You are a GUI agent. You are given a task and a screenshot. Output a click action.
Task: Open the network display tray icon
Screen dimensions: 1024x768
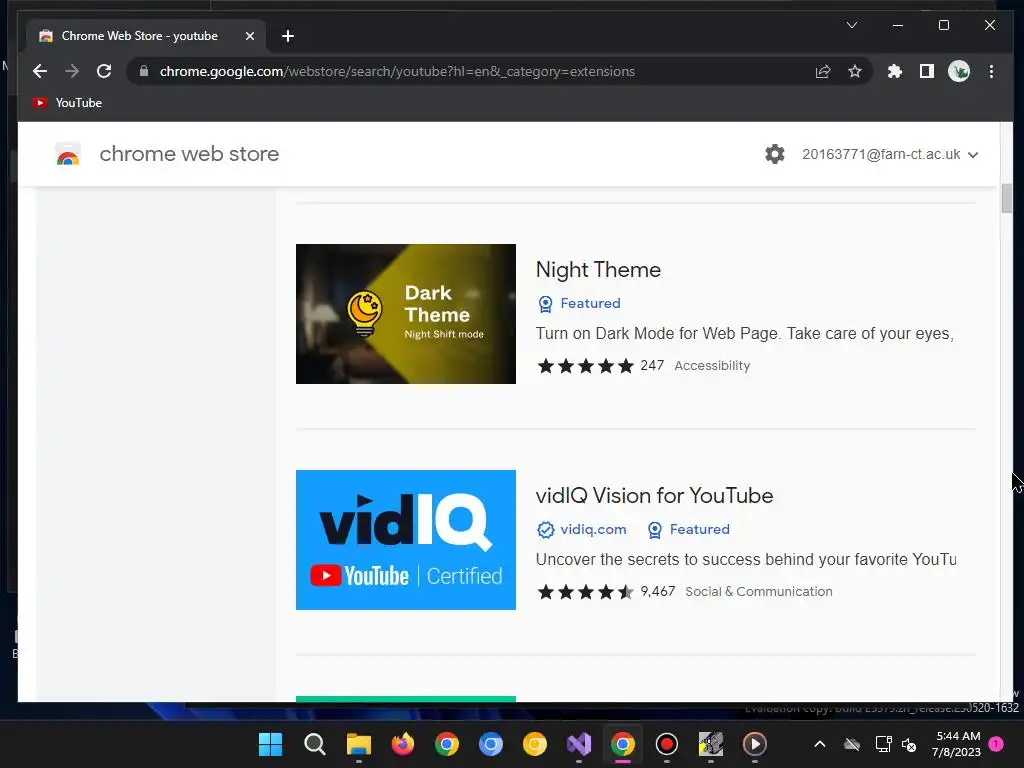point(883,744)
